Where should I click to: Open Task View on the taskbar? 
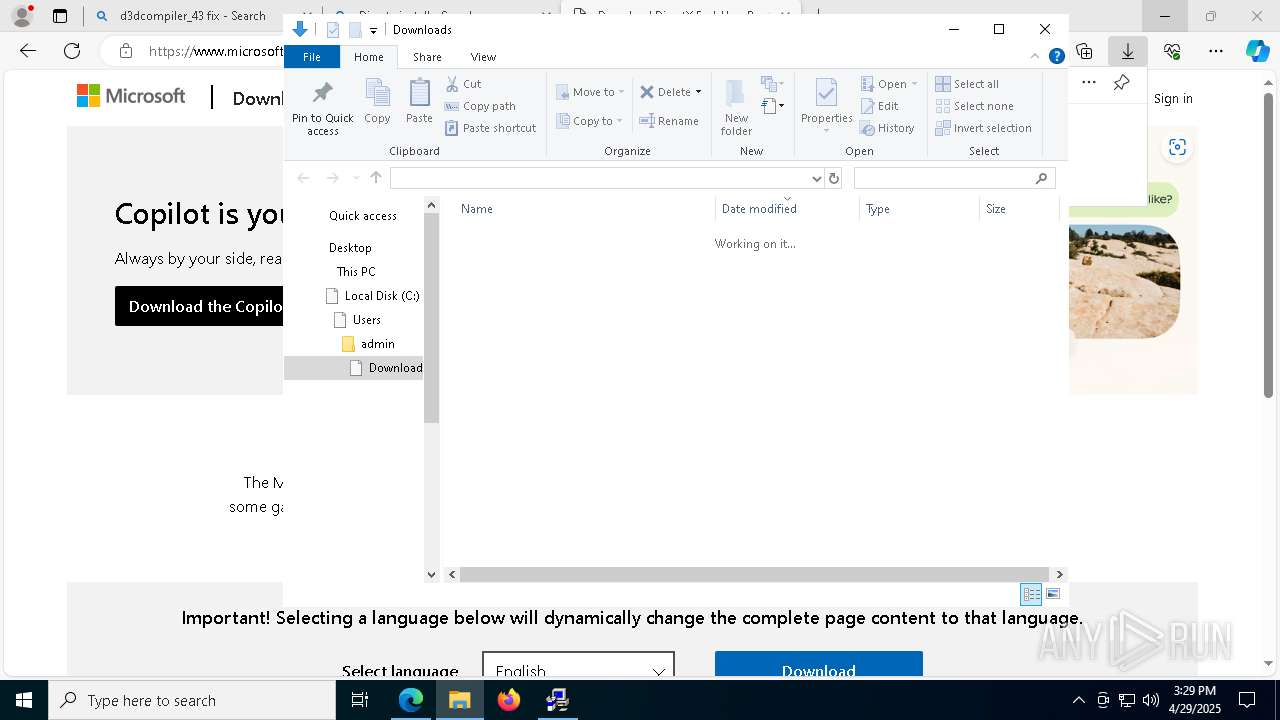(x=360, y=700)
